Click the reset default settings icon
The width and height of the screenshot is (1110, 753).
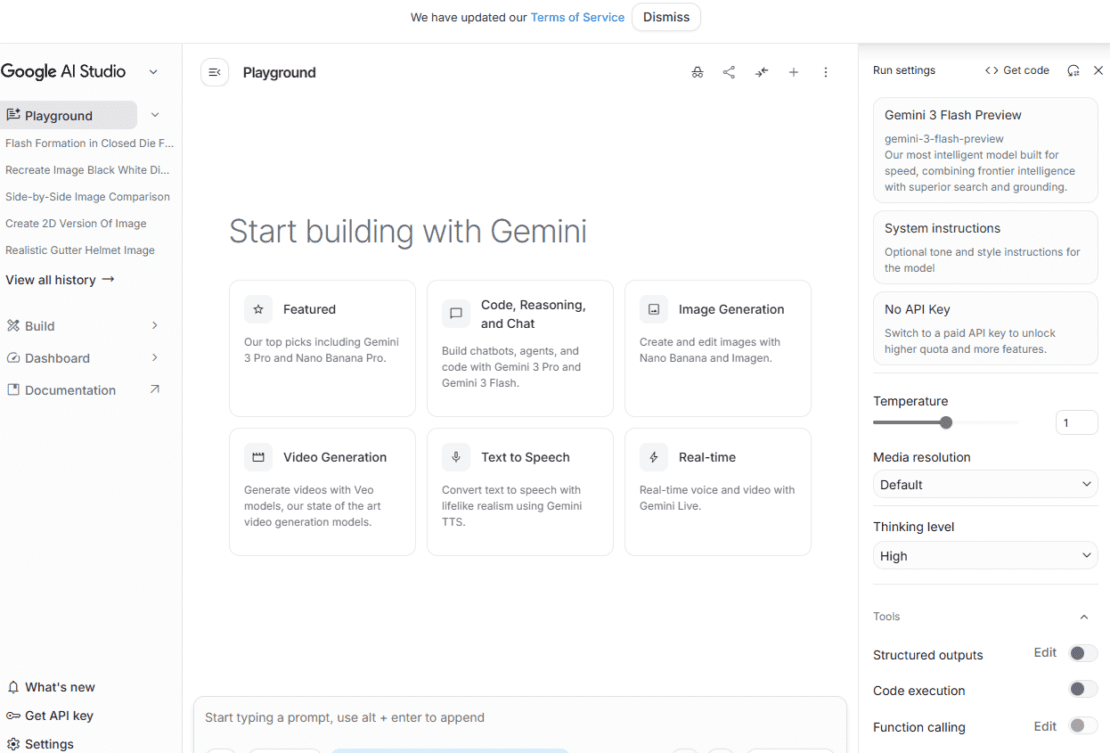(1073, 71)
